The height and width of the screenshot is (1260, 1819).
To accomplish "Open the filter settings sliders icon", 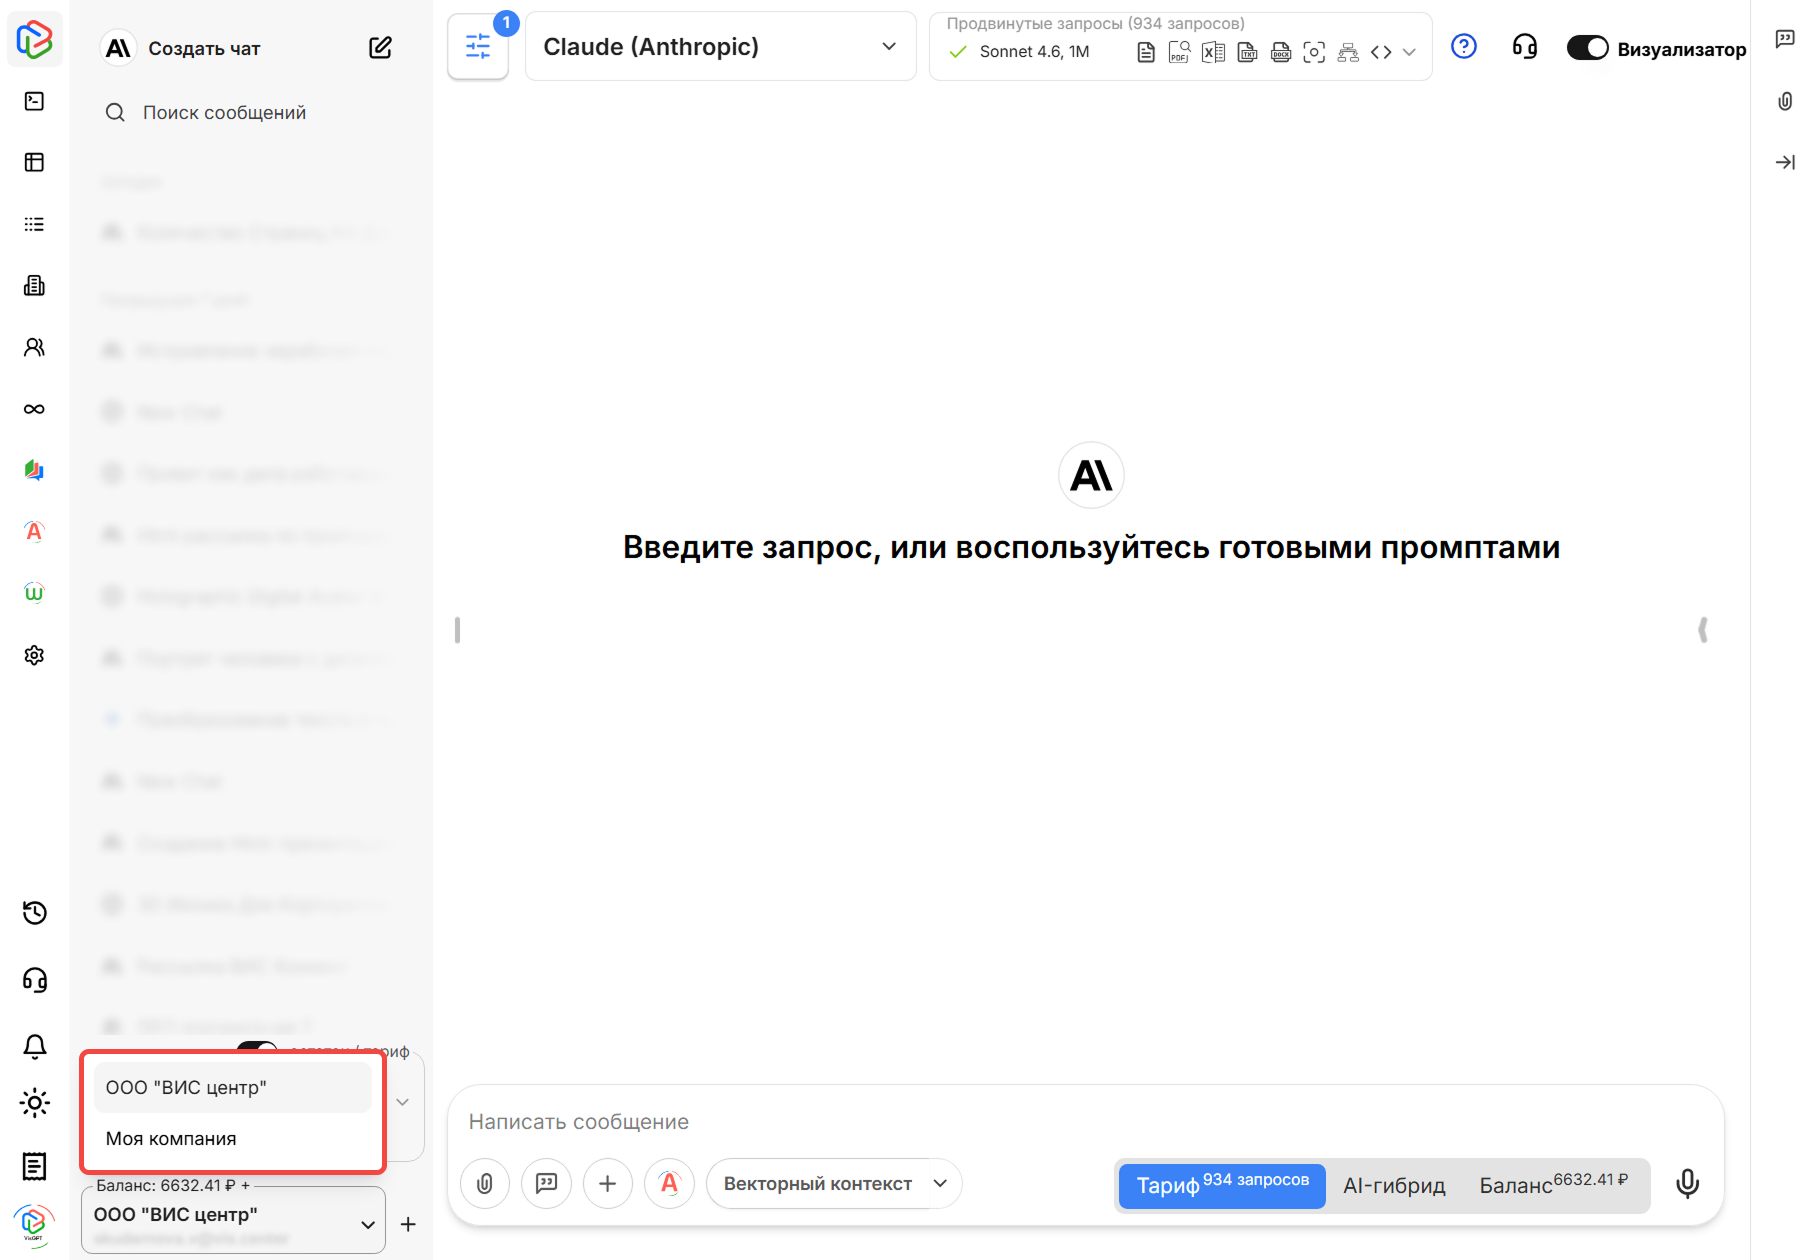I will point(478,47).
